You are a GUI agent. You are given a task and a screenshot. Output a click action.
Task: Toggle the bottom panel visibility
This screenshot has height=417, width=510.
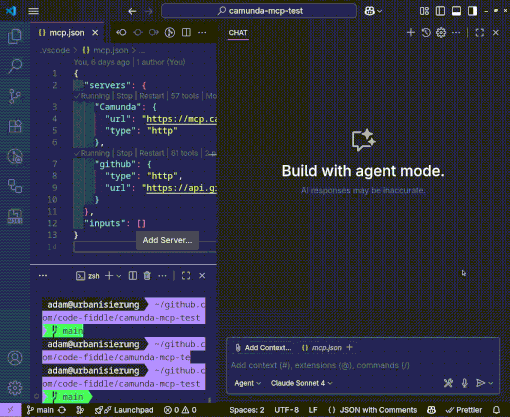456,11
